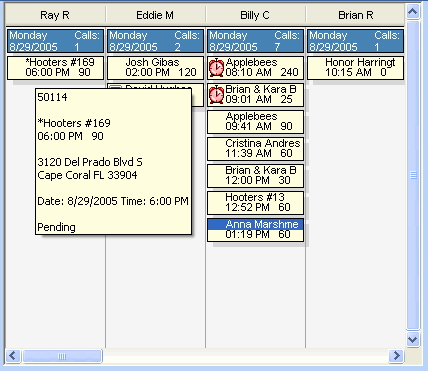Click the tooltip line Cape Coral FL 33904
The image size is (428, 371).
point(87,175)
